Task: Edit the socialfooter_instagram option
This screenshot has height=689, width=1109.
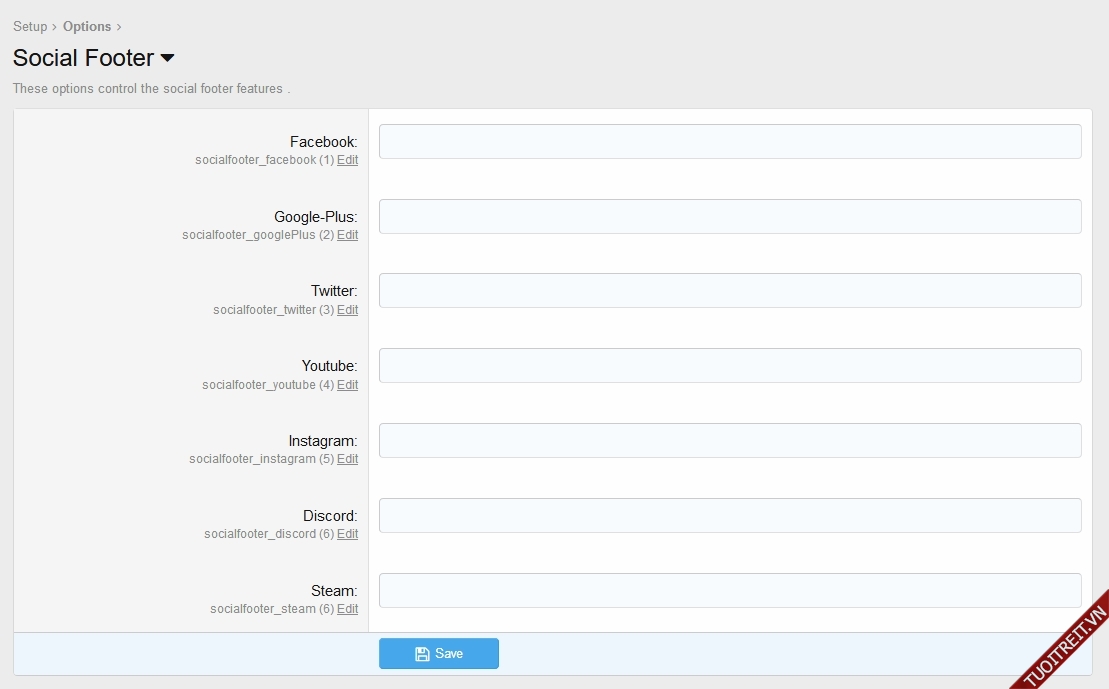Action: point(347,459)
